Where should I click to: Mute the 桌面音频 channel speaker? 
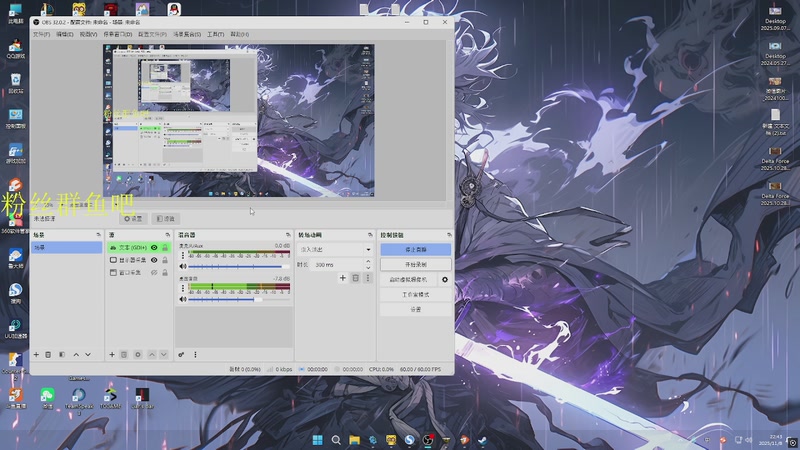183,299
